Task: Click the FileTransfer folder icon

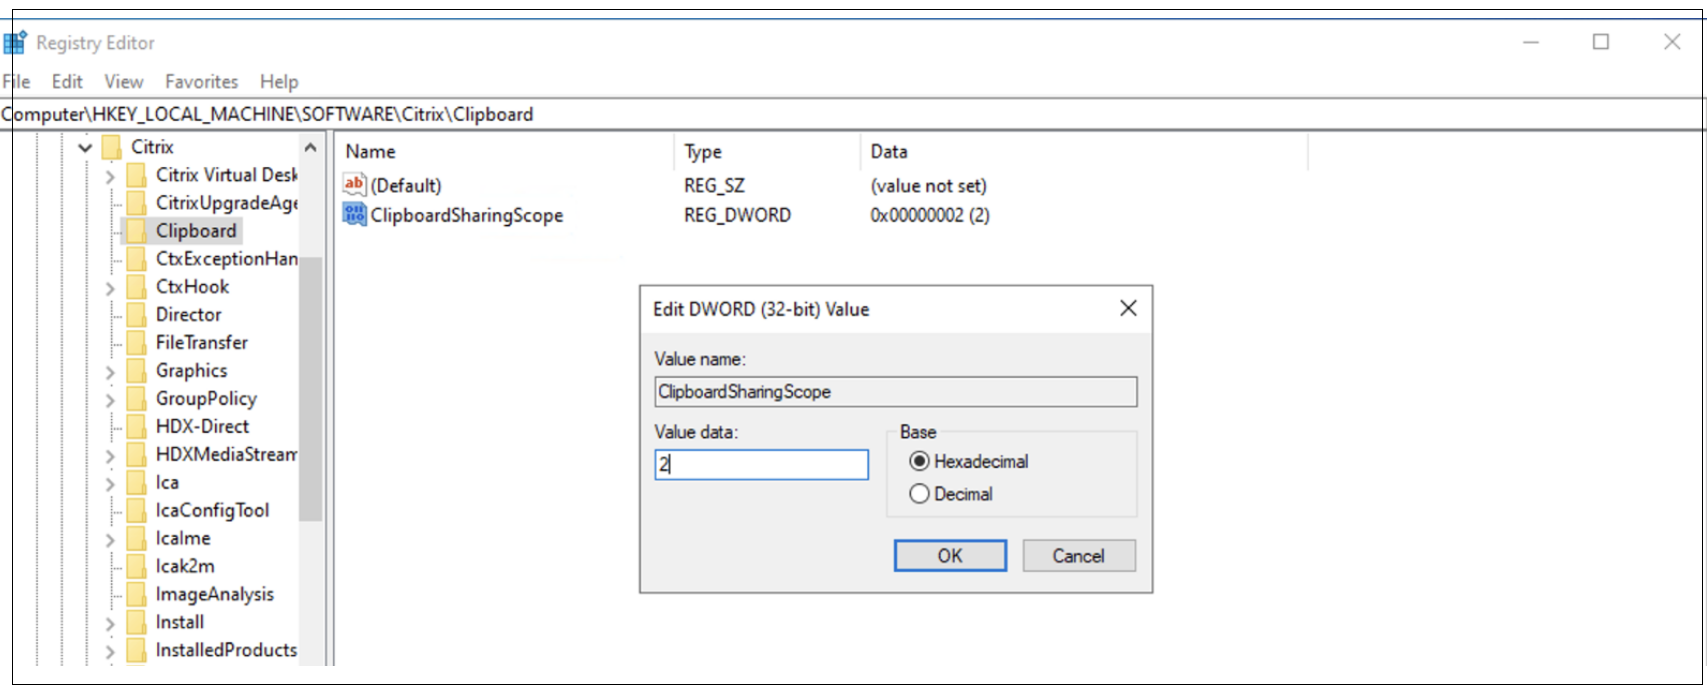Action: click(137, 343)
